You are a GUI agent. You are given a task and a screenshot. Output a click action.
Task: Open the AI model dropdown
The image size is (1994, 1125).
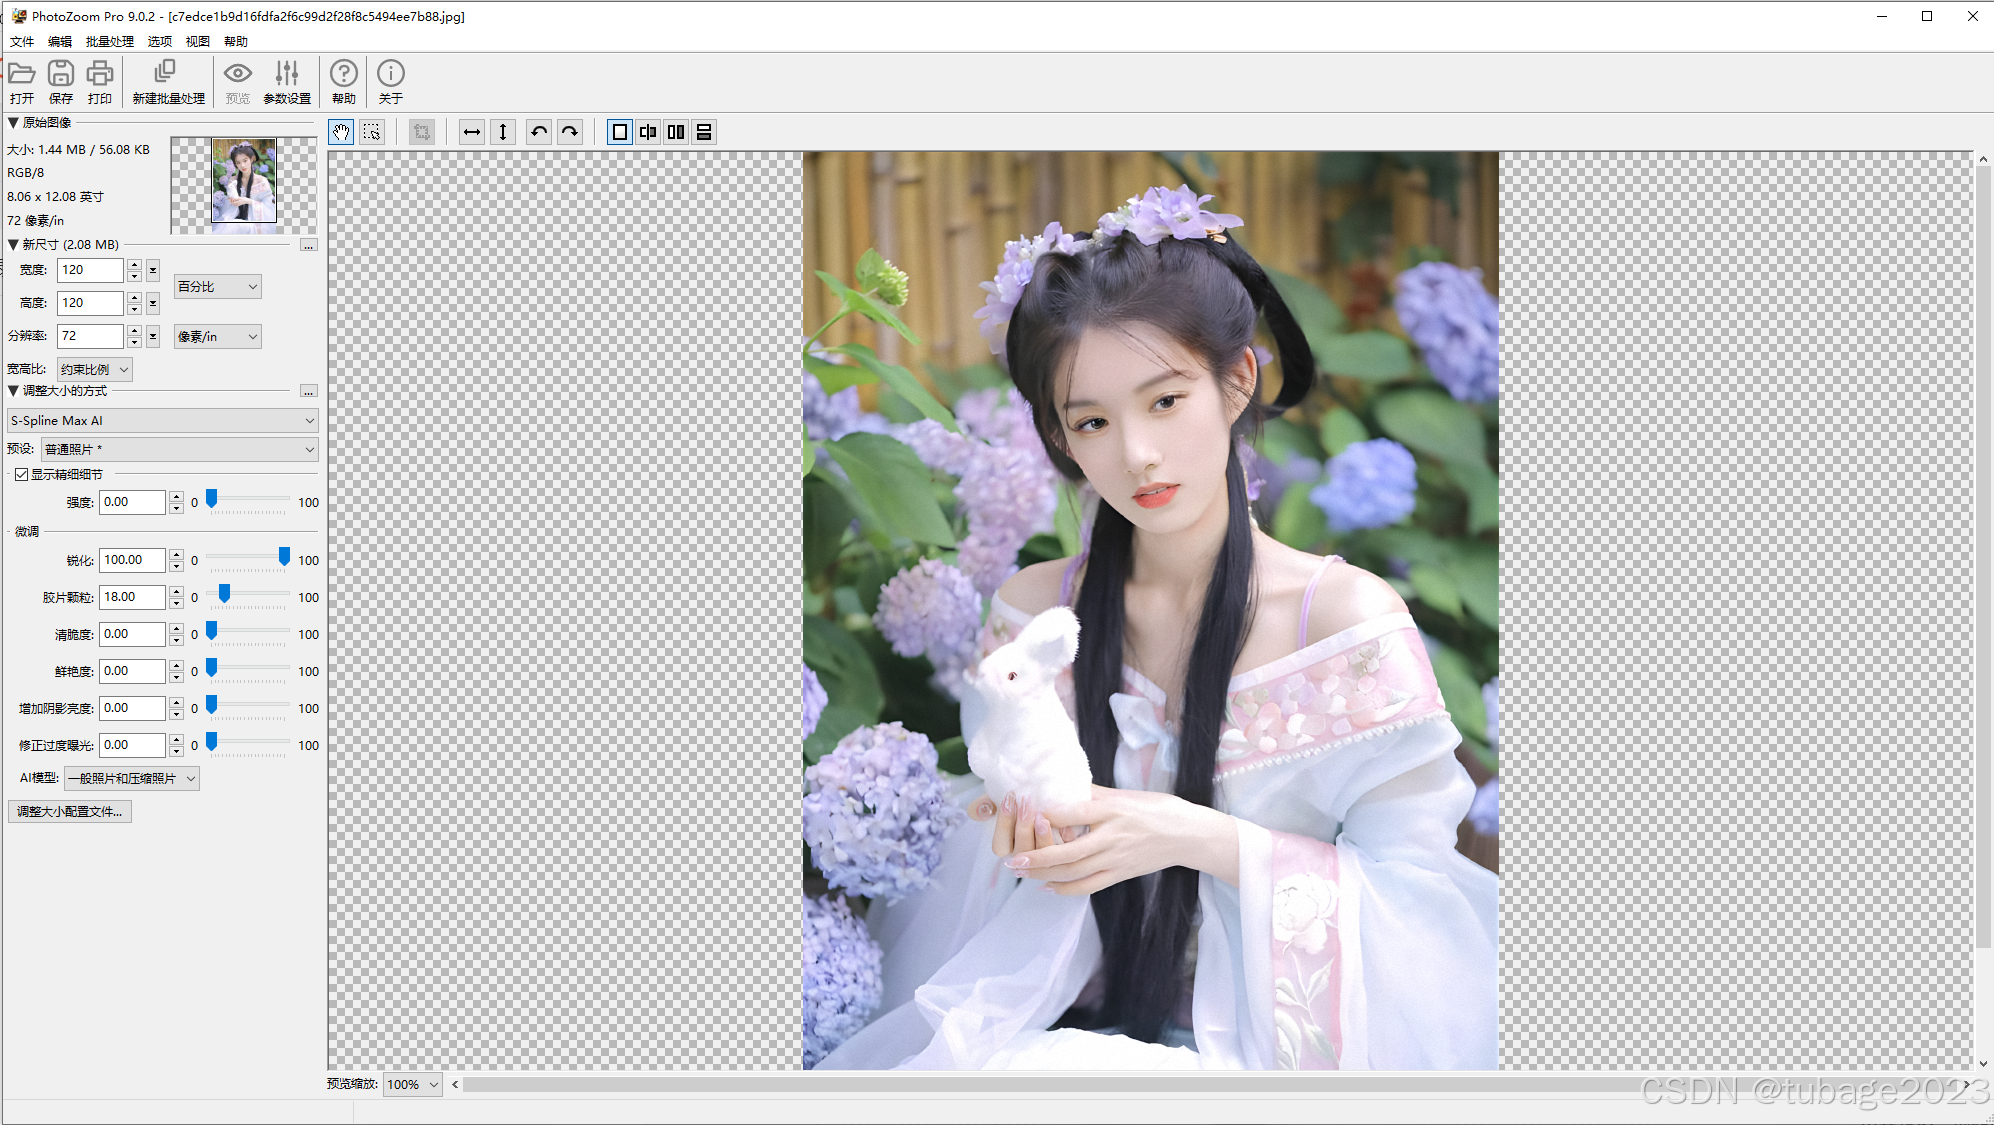click(131, 778)
